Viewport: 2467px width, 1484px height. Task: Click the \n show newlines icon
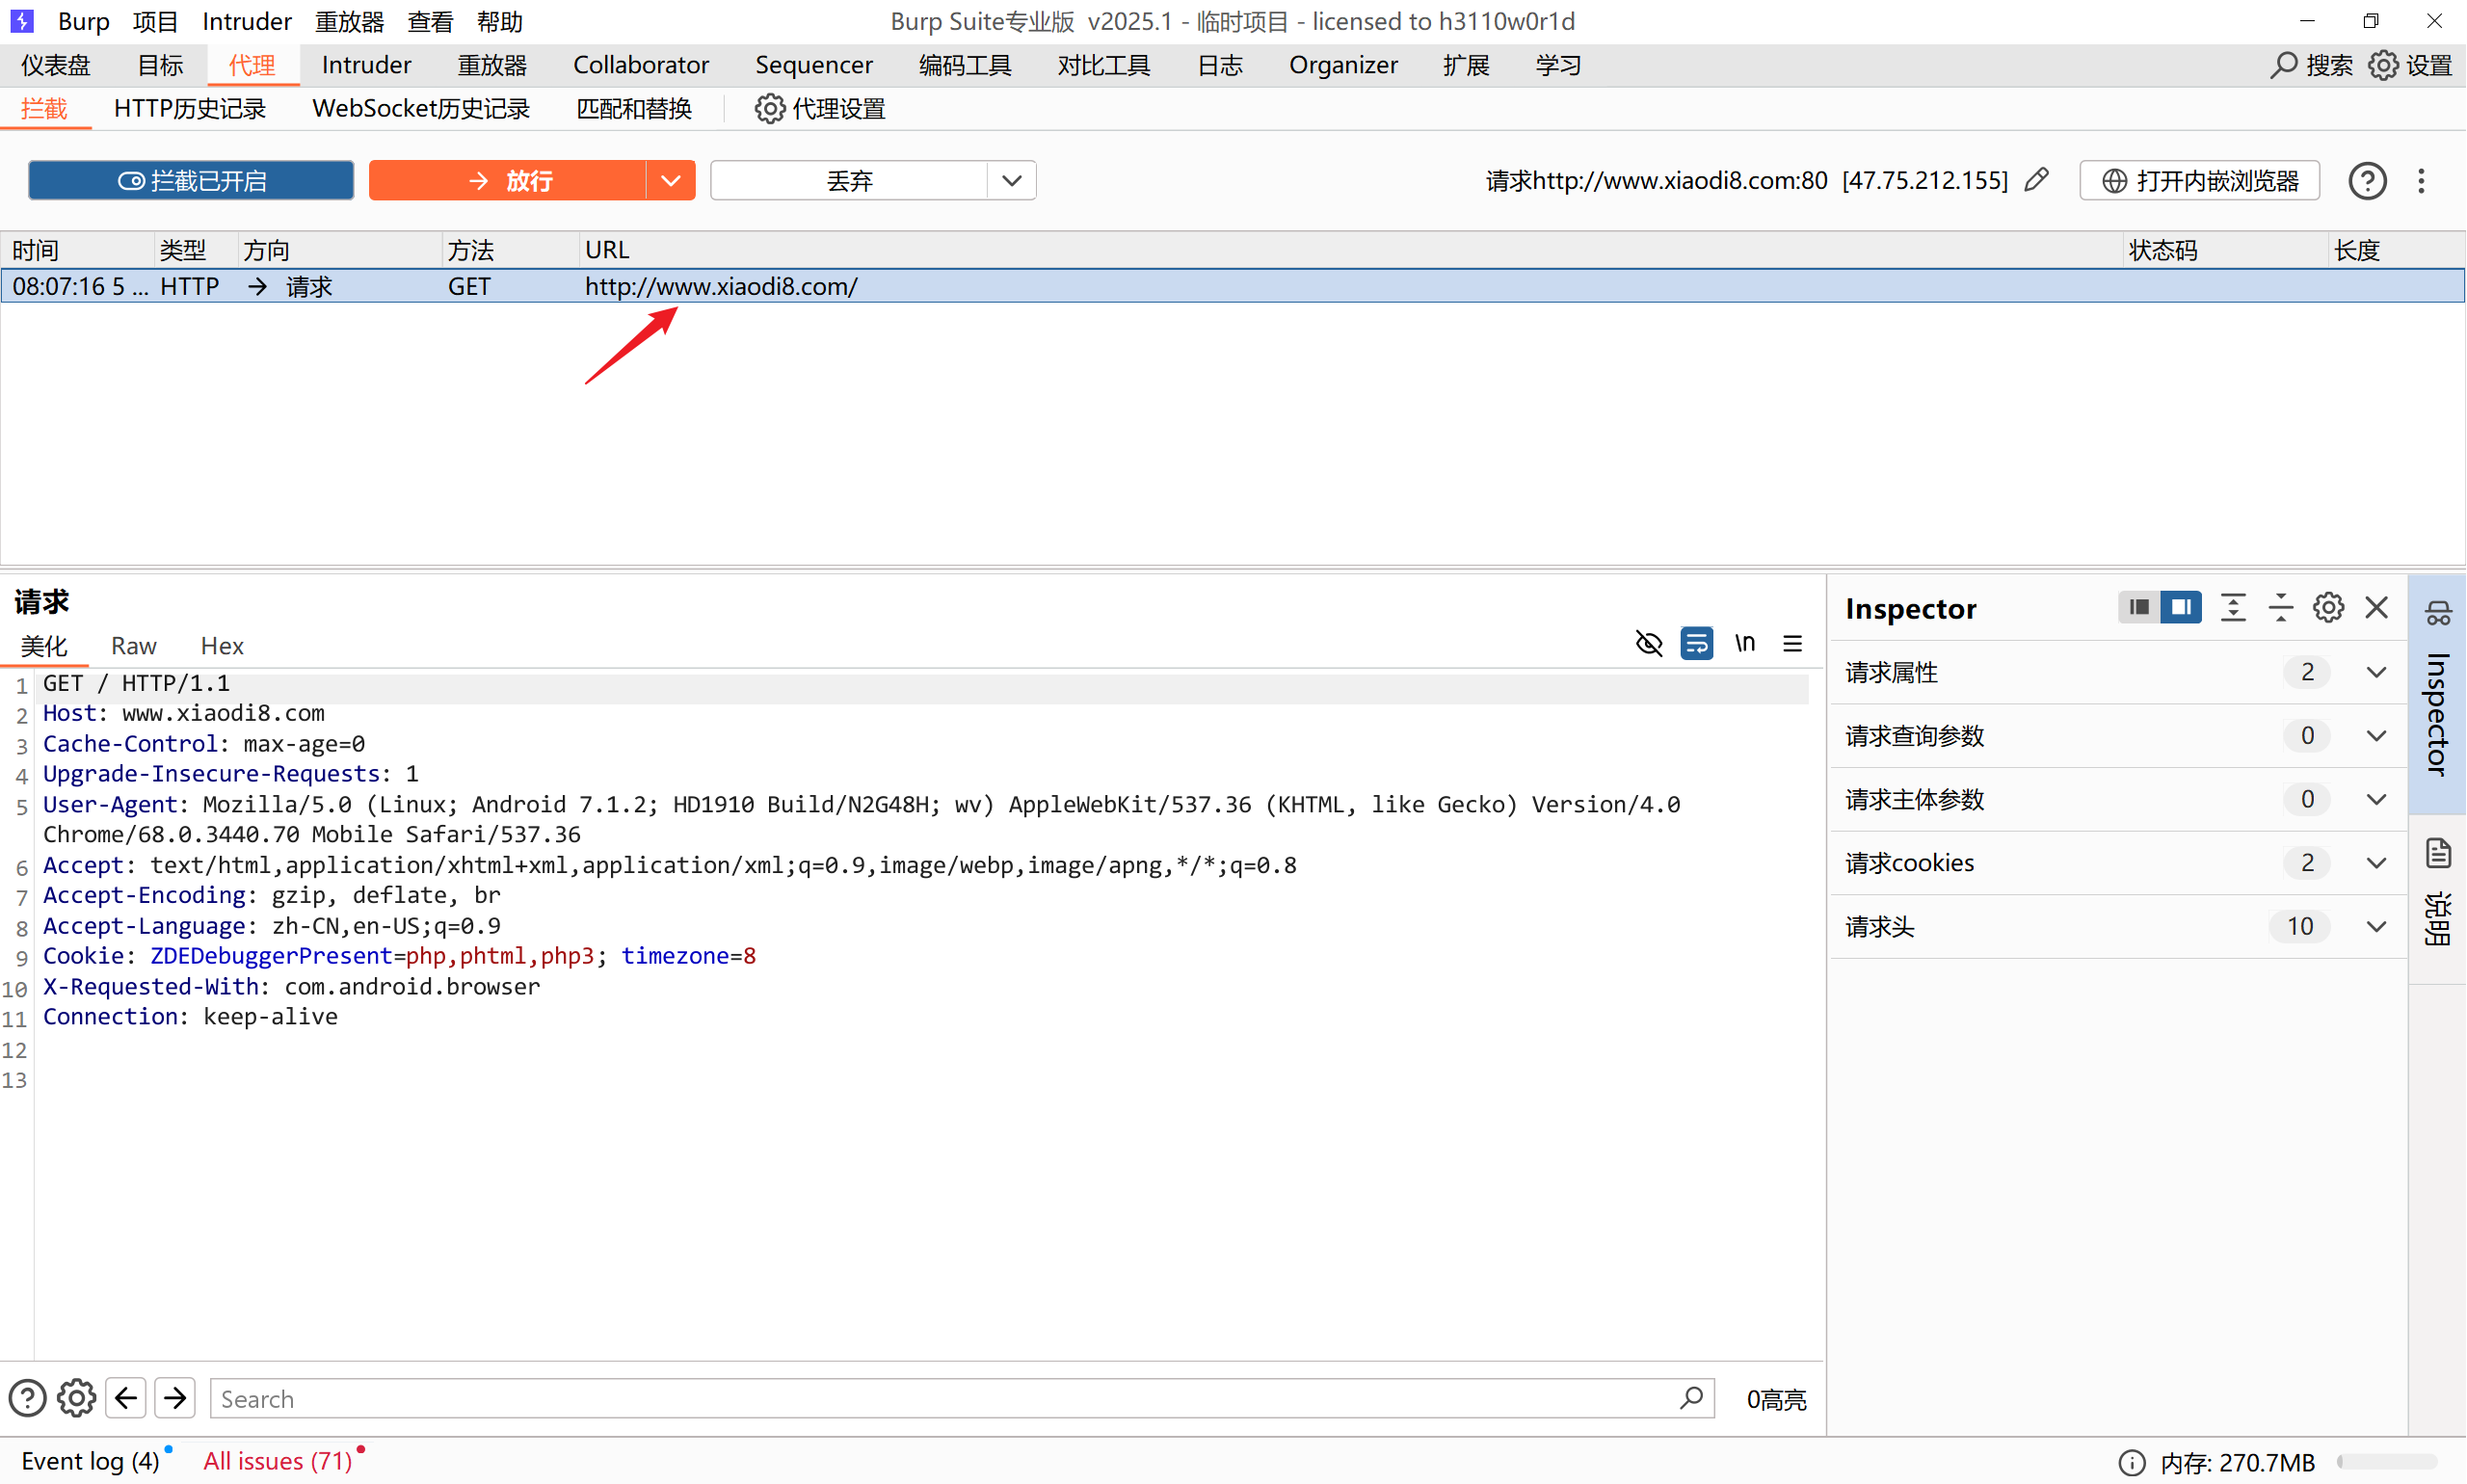1744,643
